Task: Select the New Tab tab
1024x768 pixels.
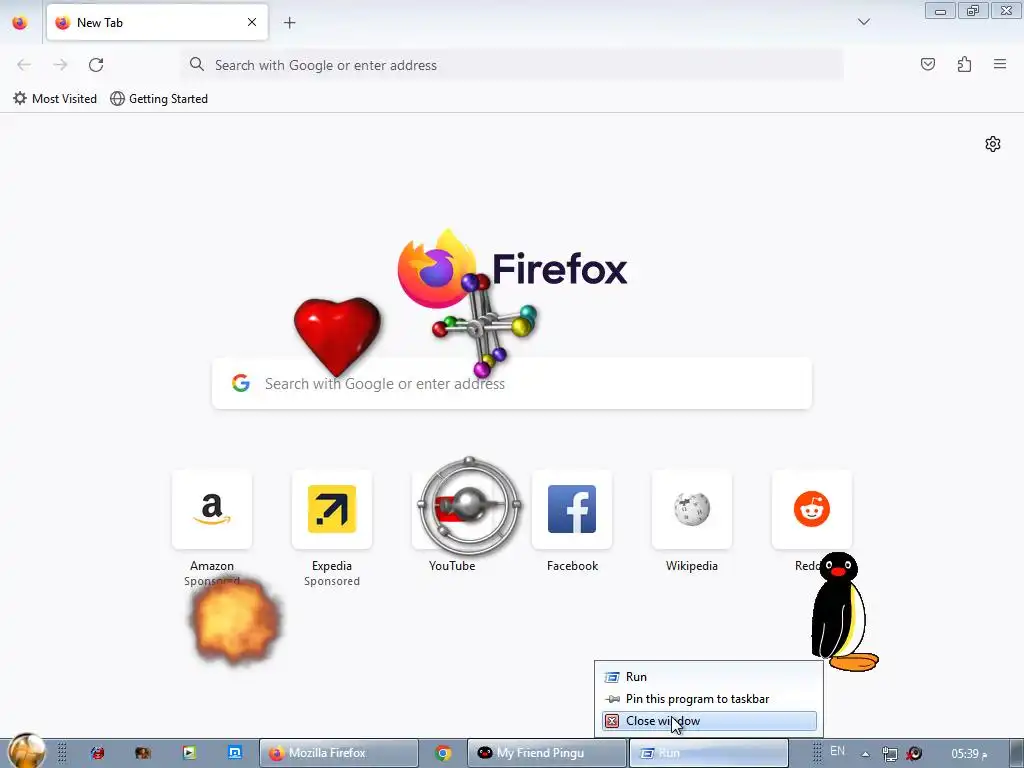Action: pos(157,23)
